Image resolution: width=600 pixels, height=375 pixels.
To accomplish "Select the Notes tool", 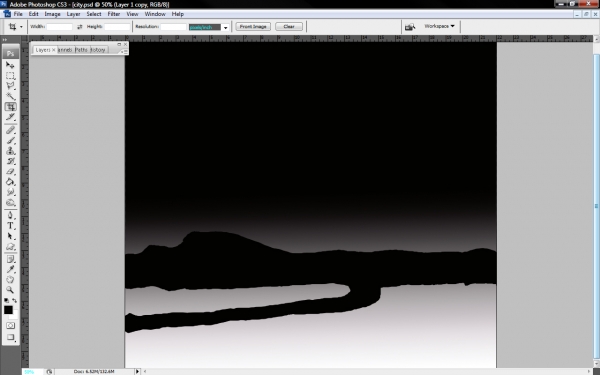I will click(x=10, y=259).
